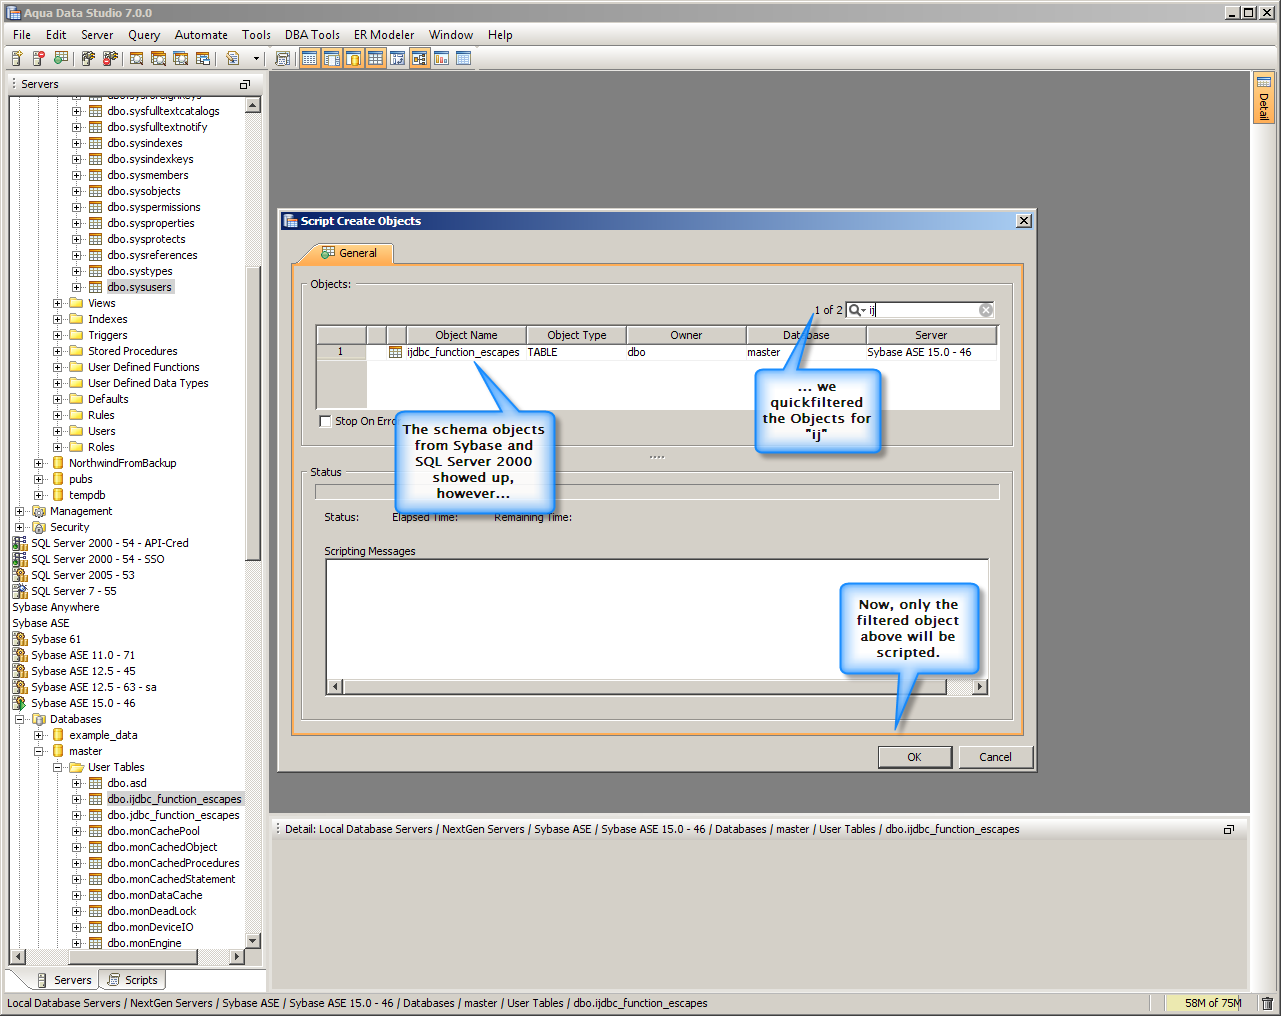The width and height of the screenshot is (1281, 1016).
Task: Select dbo.monCachePool in the tree
Action: [x=153, y=831]
